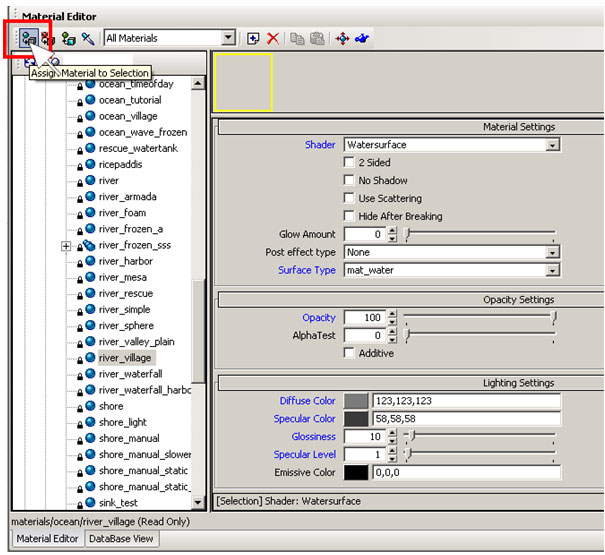Select the shore_manual_slower material
Viewport: 605px width, 555px height.
click(145, 454)
